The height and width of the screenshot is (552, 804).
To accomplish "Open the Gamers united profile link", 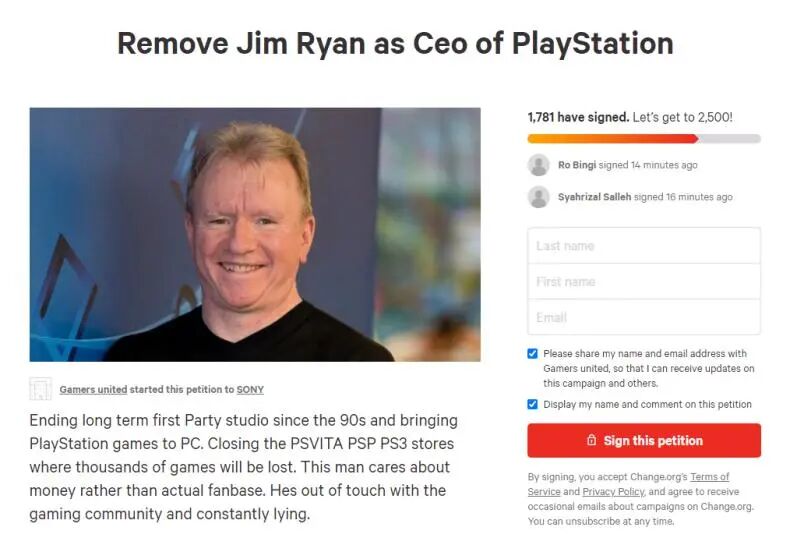I will [x=93, y=390].
